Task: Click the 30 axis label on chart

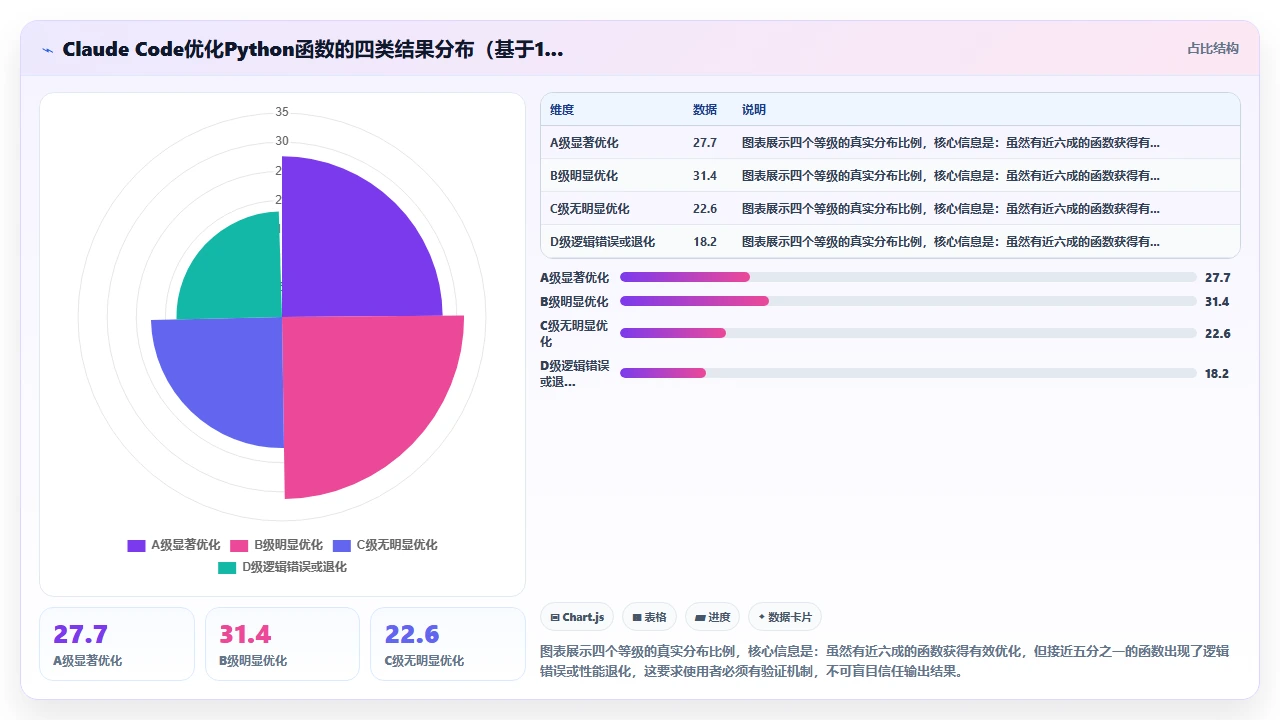Action: tap(282, 141)
